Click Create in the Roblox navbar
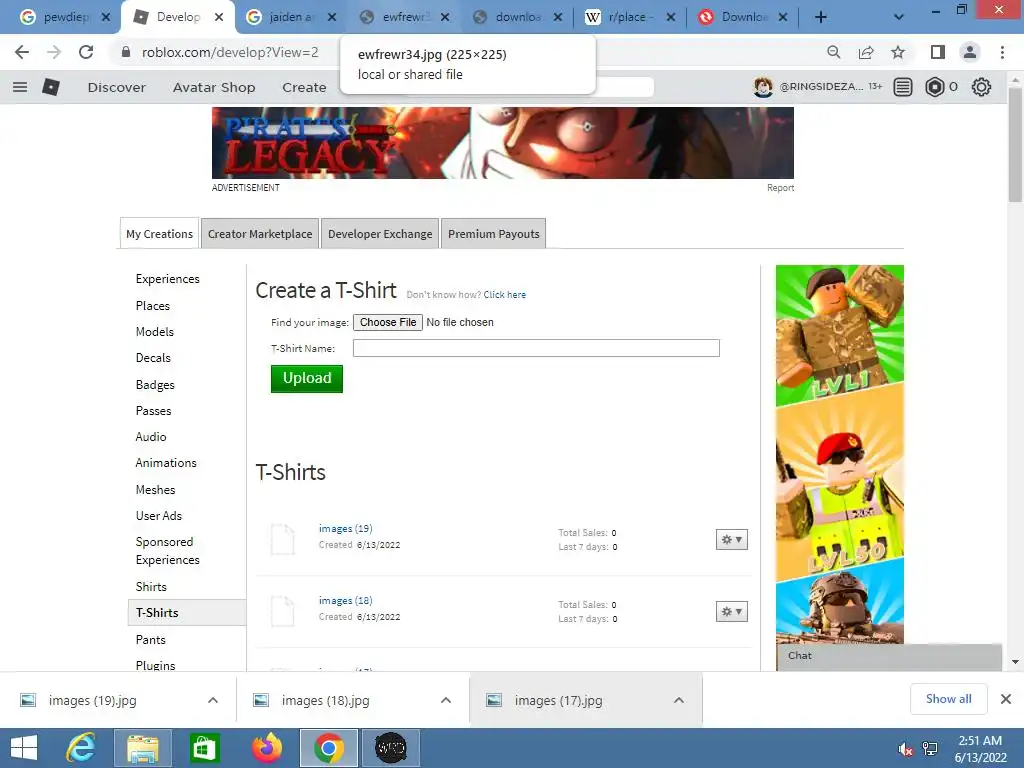This screenshot has width=1024, height=768. click(x=304, y=88)
